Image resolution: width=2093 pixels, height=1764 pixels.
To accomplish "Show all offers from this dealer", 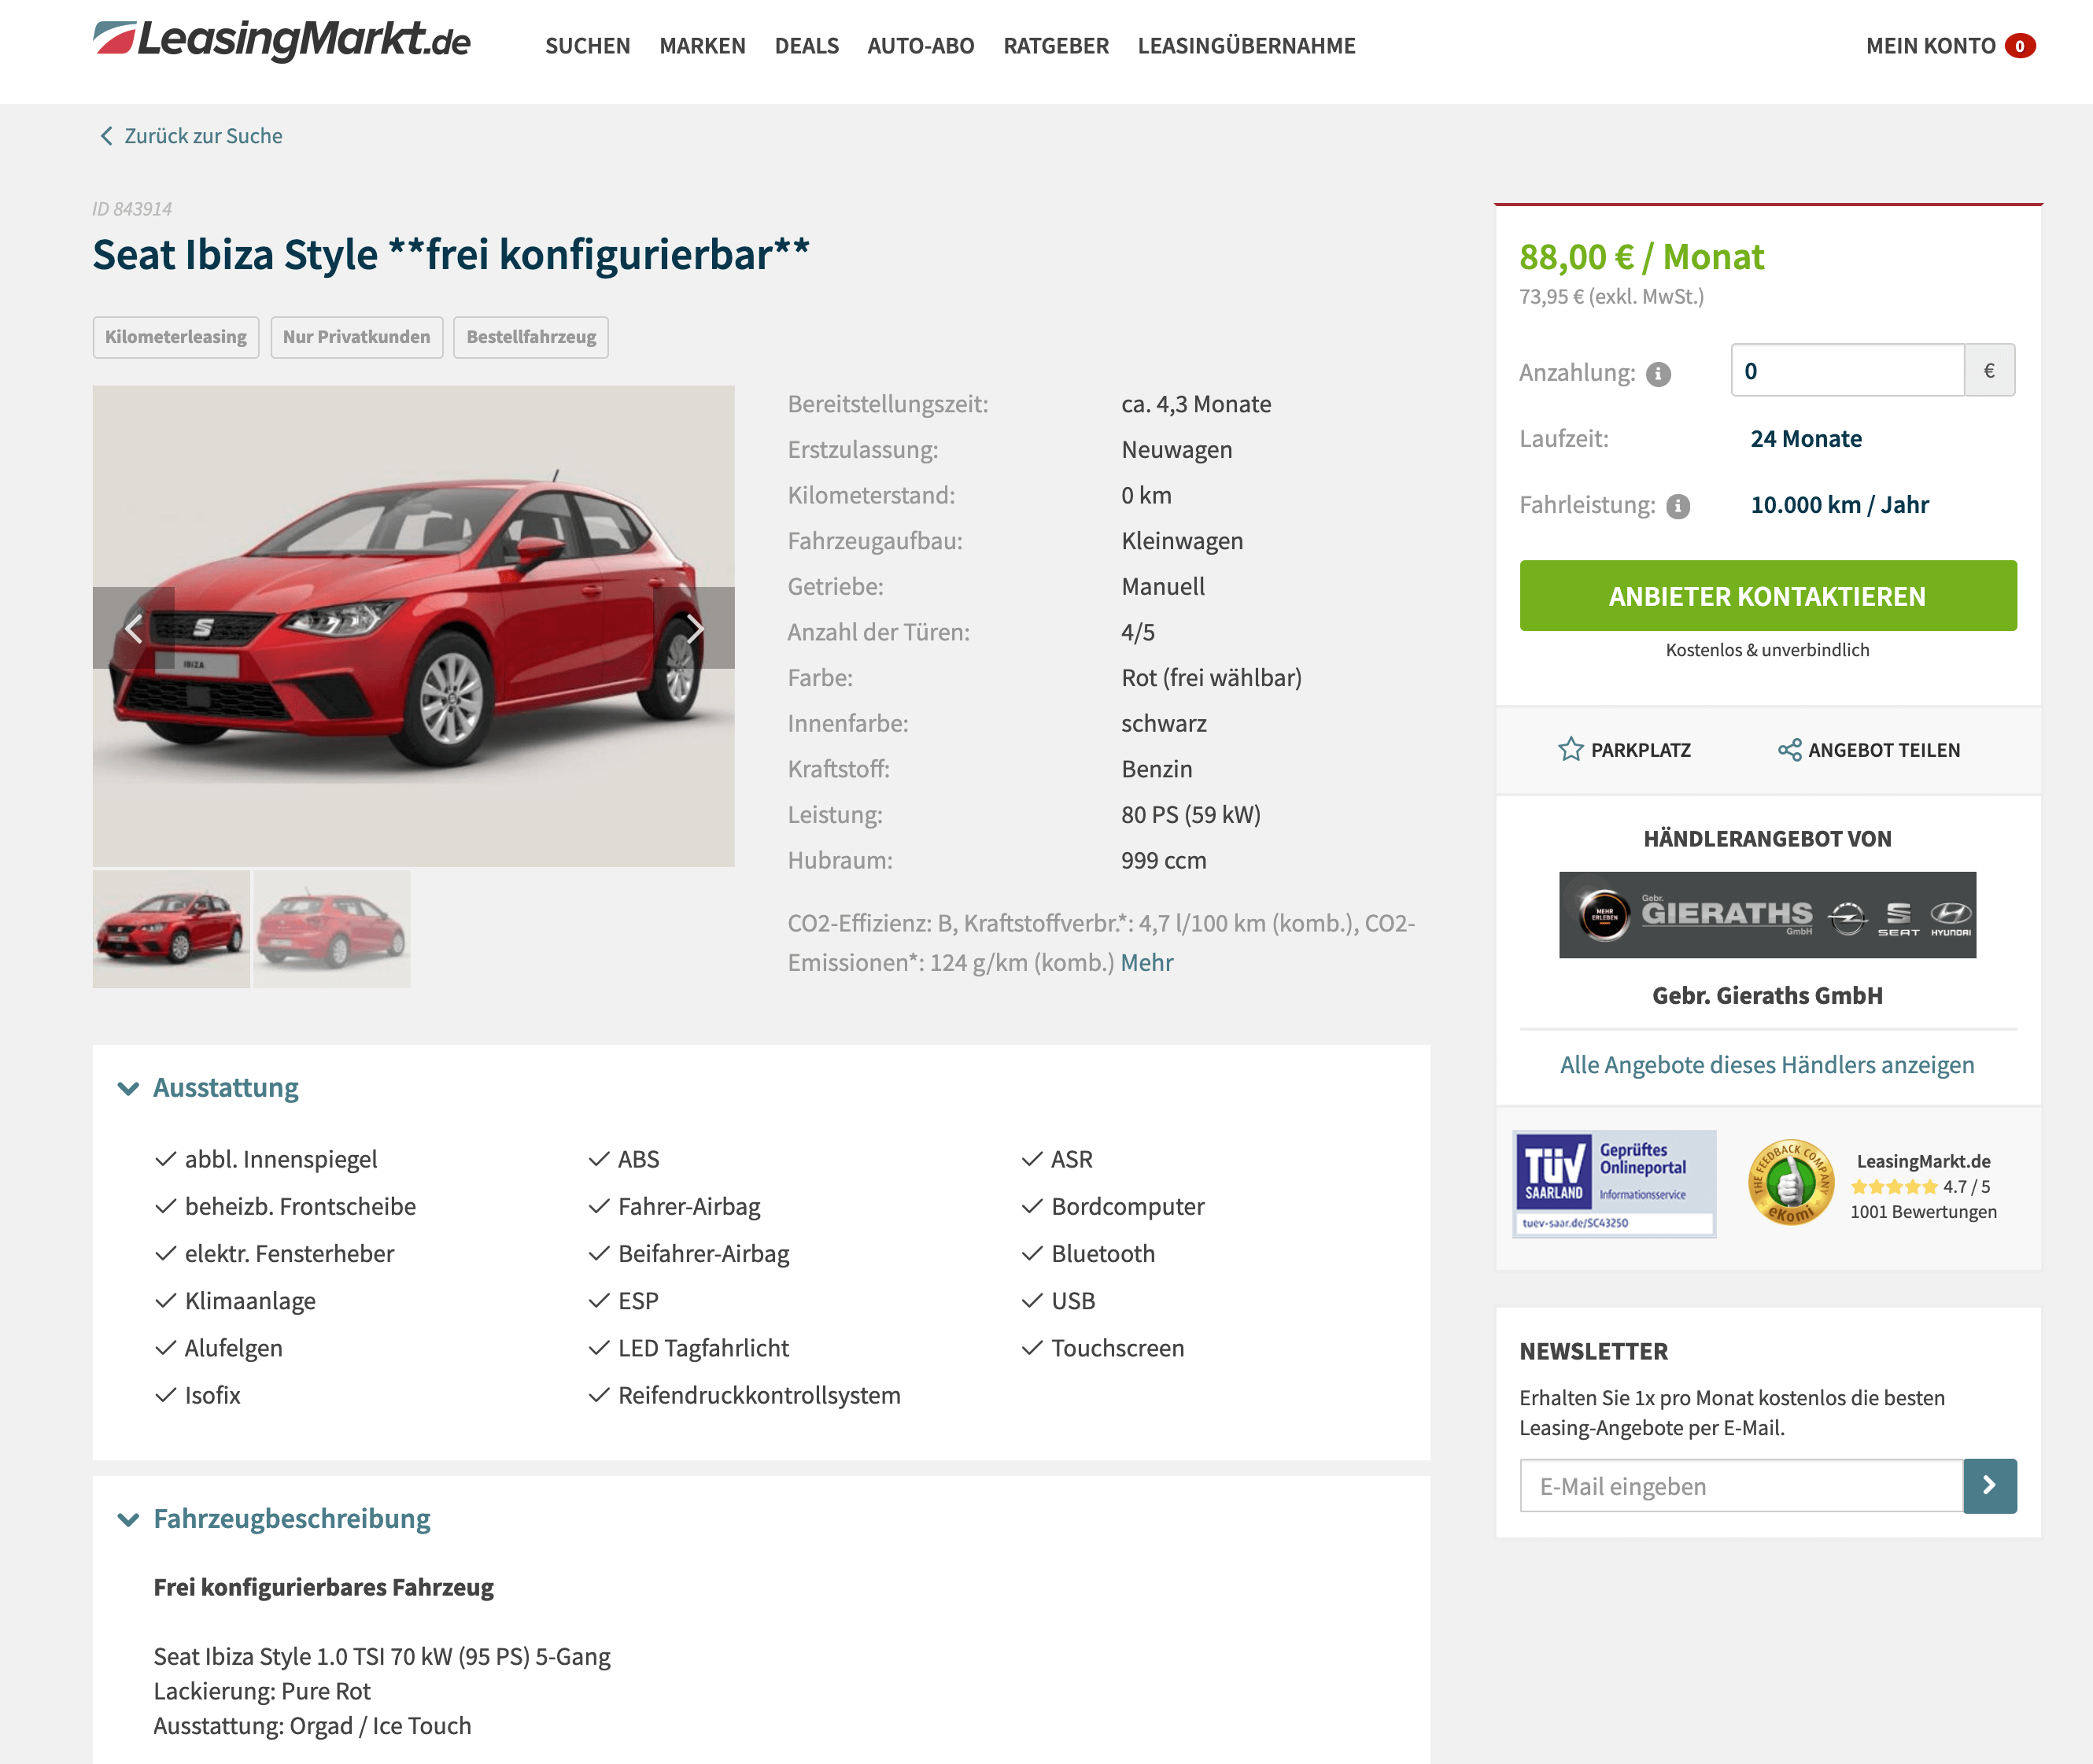I will pyautogui.click(x=1767, y=1065).
